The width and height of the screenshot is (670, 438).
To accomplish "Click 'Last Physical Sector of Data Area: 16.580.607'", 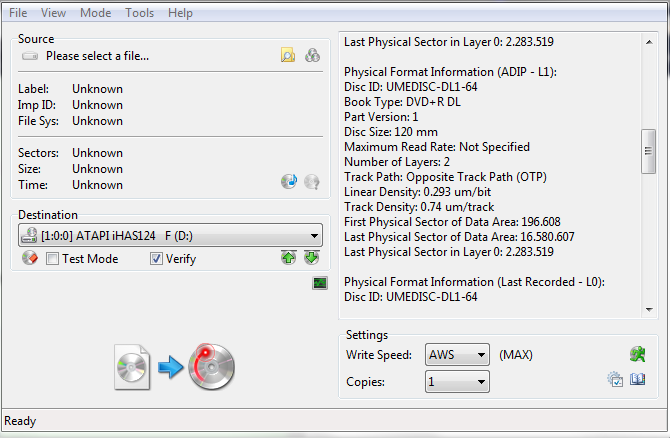I will click(459, 237).
